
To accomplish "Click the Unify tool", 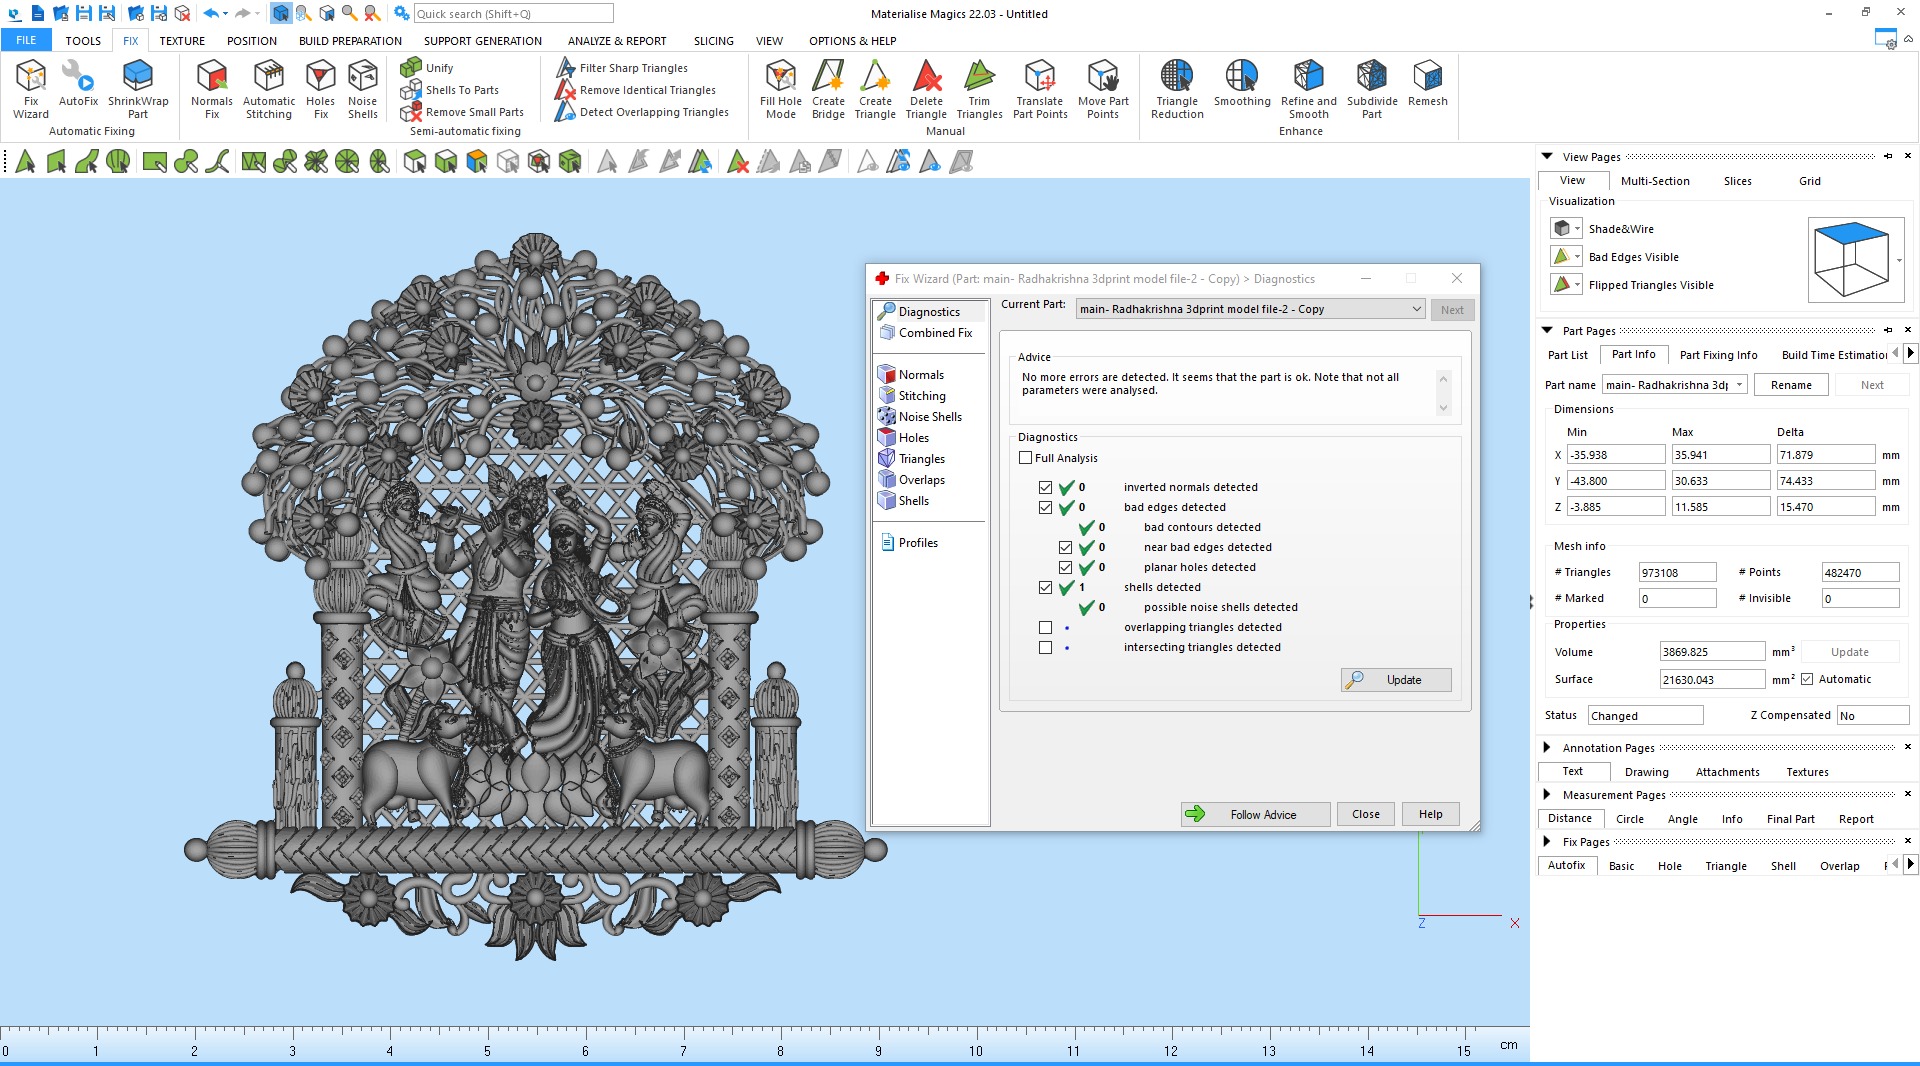I will click(427, 68).
